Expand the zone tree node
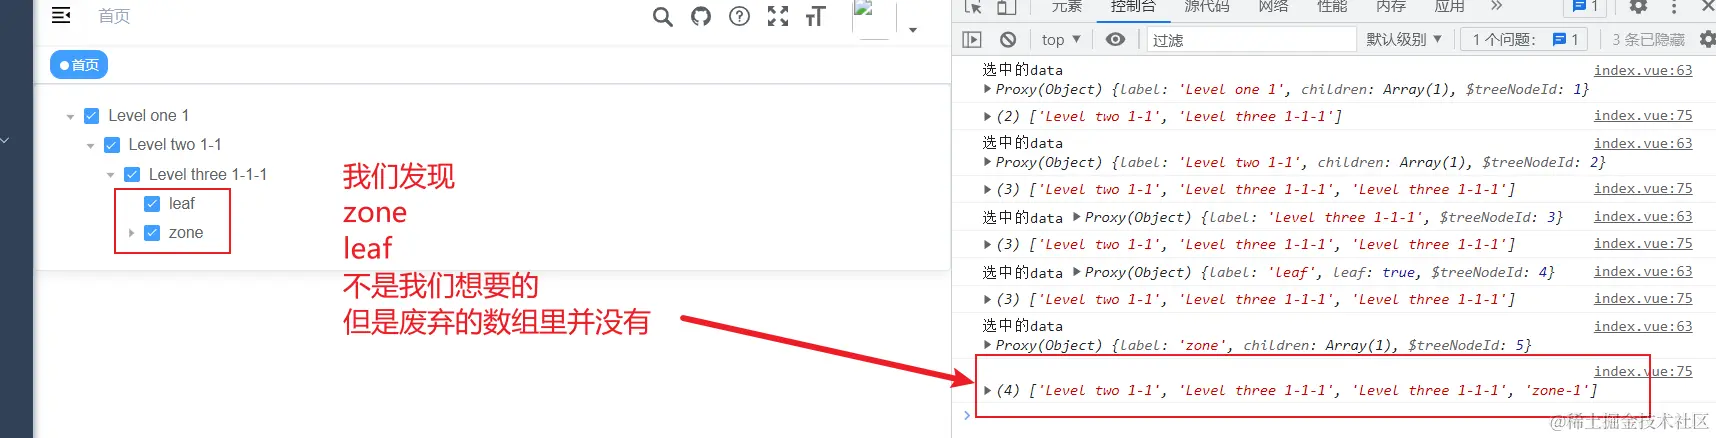Screen dimensions: 1716x438 click(x=131, y=233)
